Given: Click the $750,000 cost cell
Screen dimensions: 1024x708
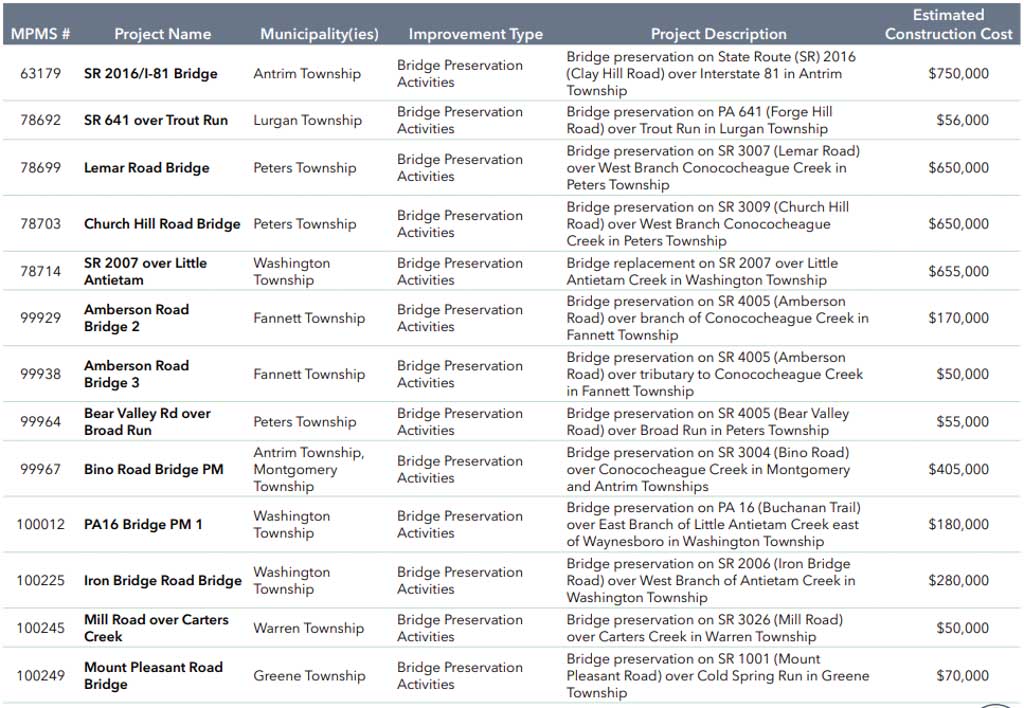Looking at the screenshot, I should (x=958, y=74).
